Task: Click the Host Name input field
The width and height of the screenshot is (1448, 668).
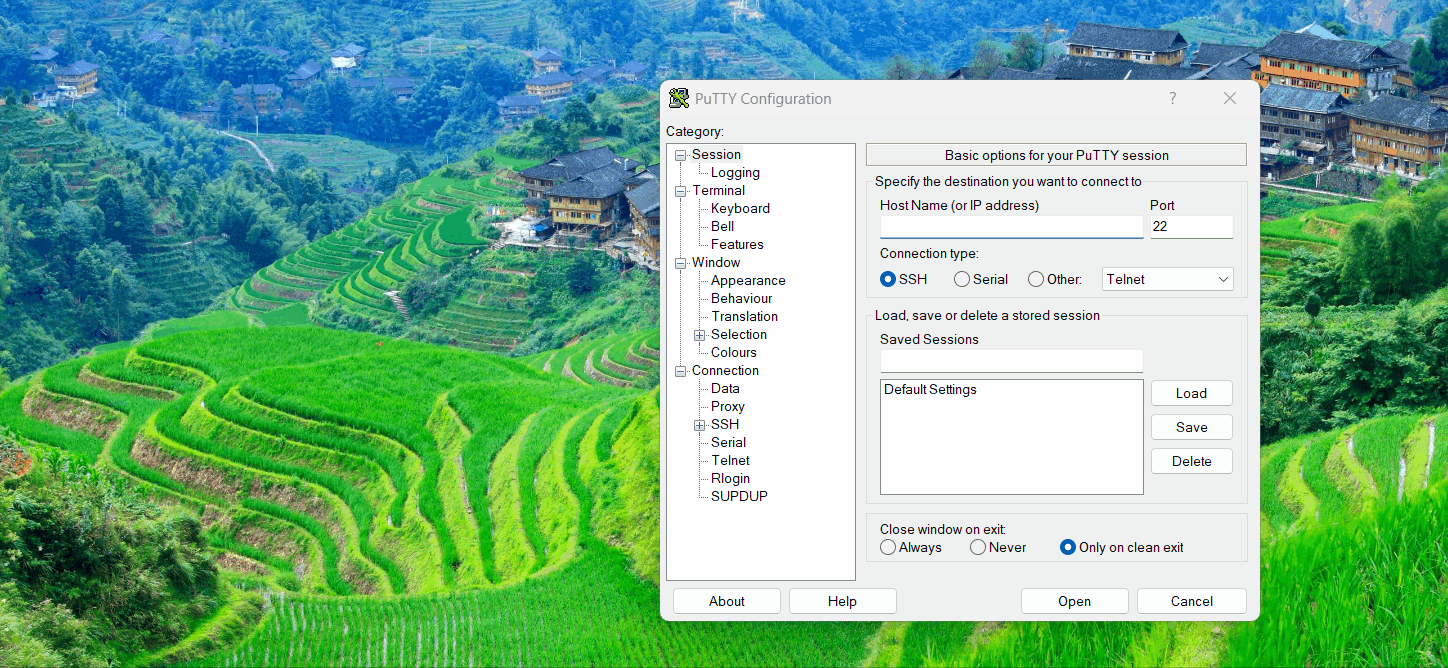Action: [x=1011, y=228]
